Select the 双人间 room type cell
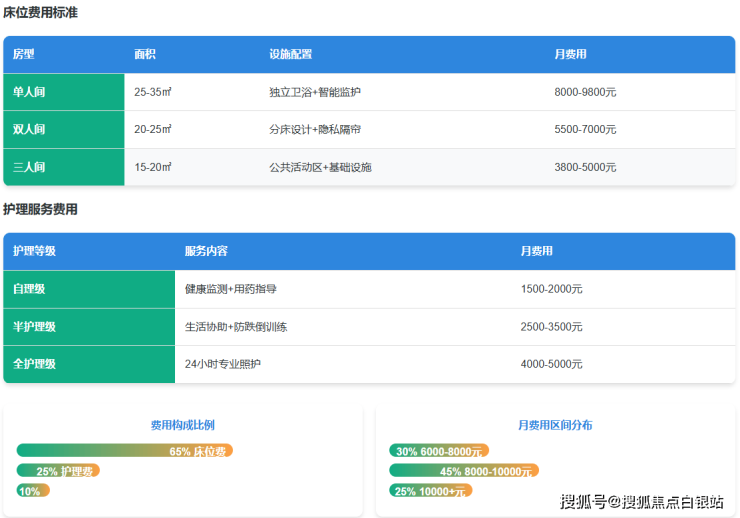The width and height of the screenshot is (740, 518). [29, 130]
